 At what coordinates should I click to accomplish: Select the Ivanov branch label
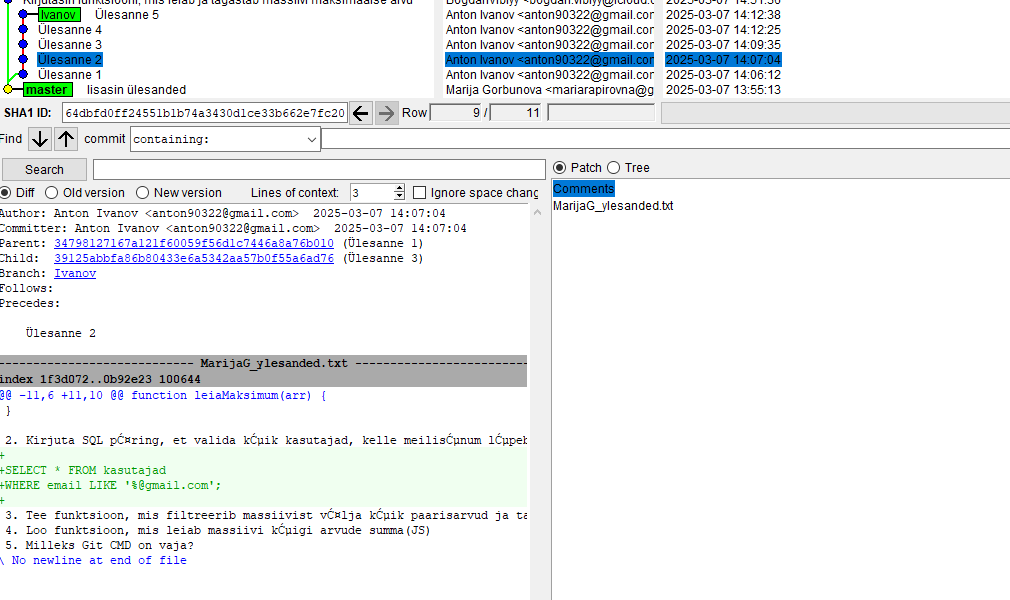pyautogui.click(x=60, y=15)
